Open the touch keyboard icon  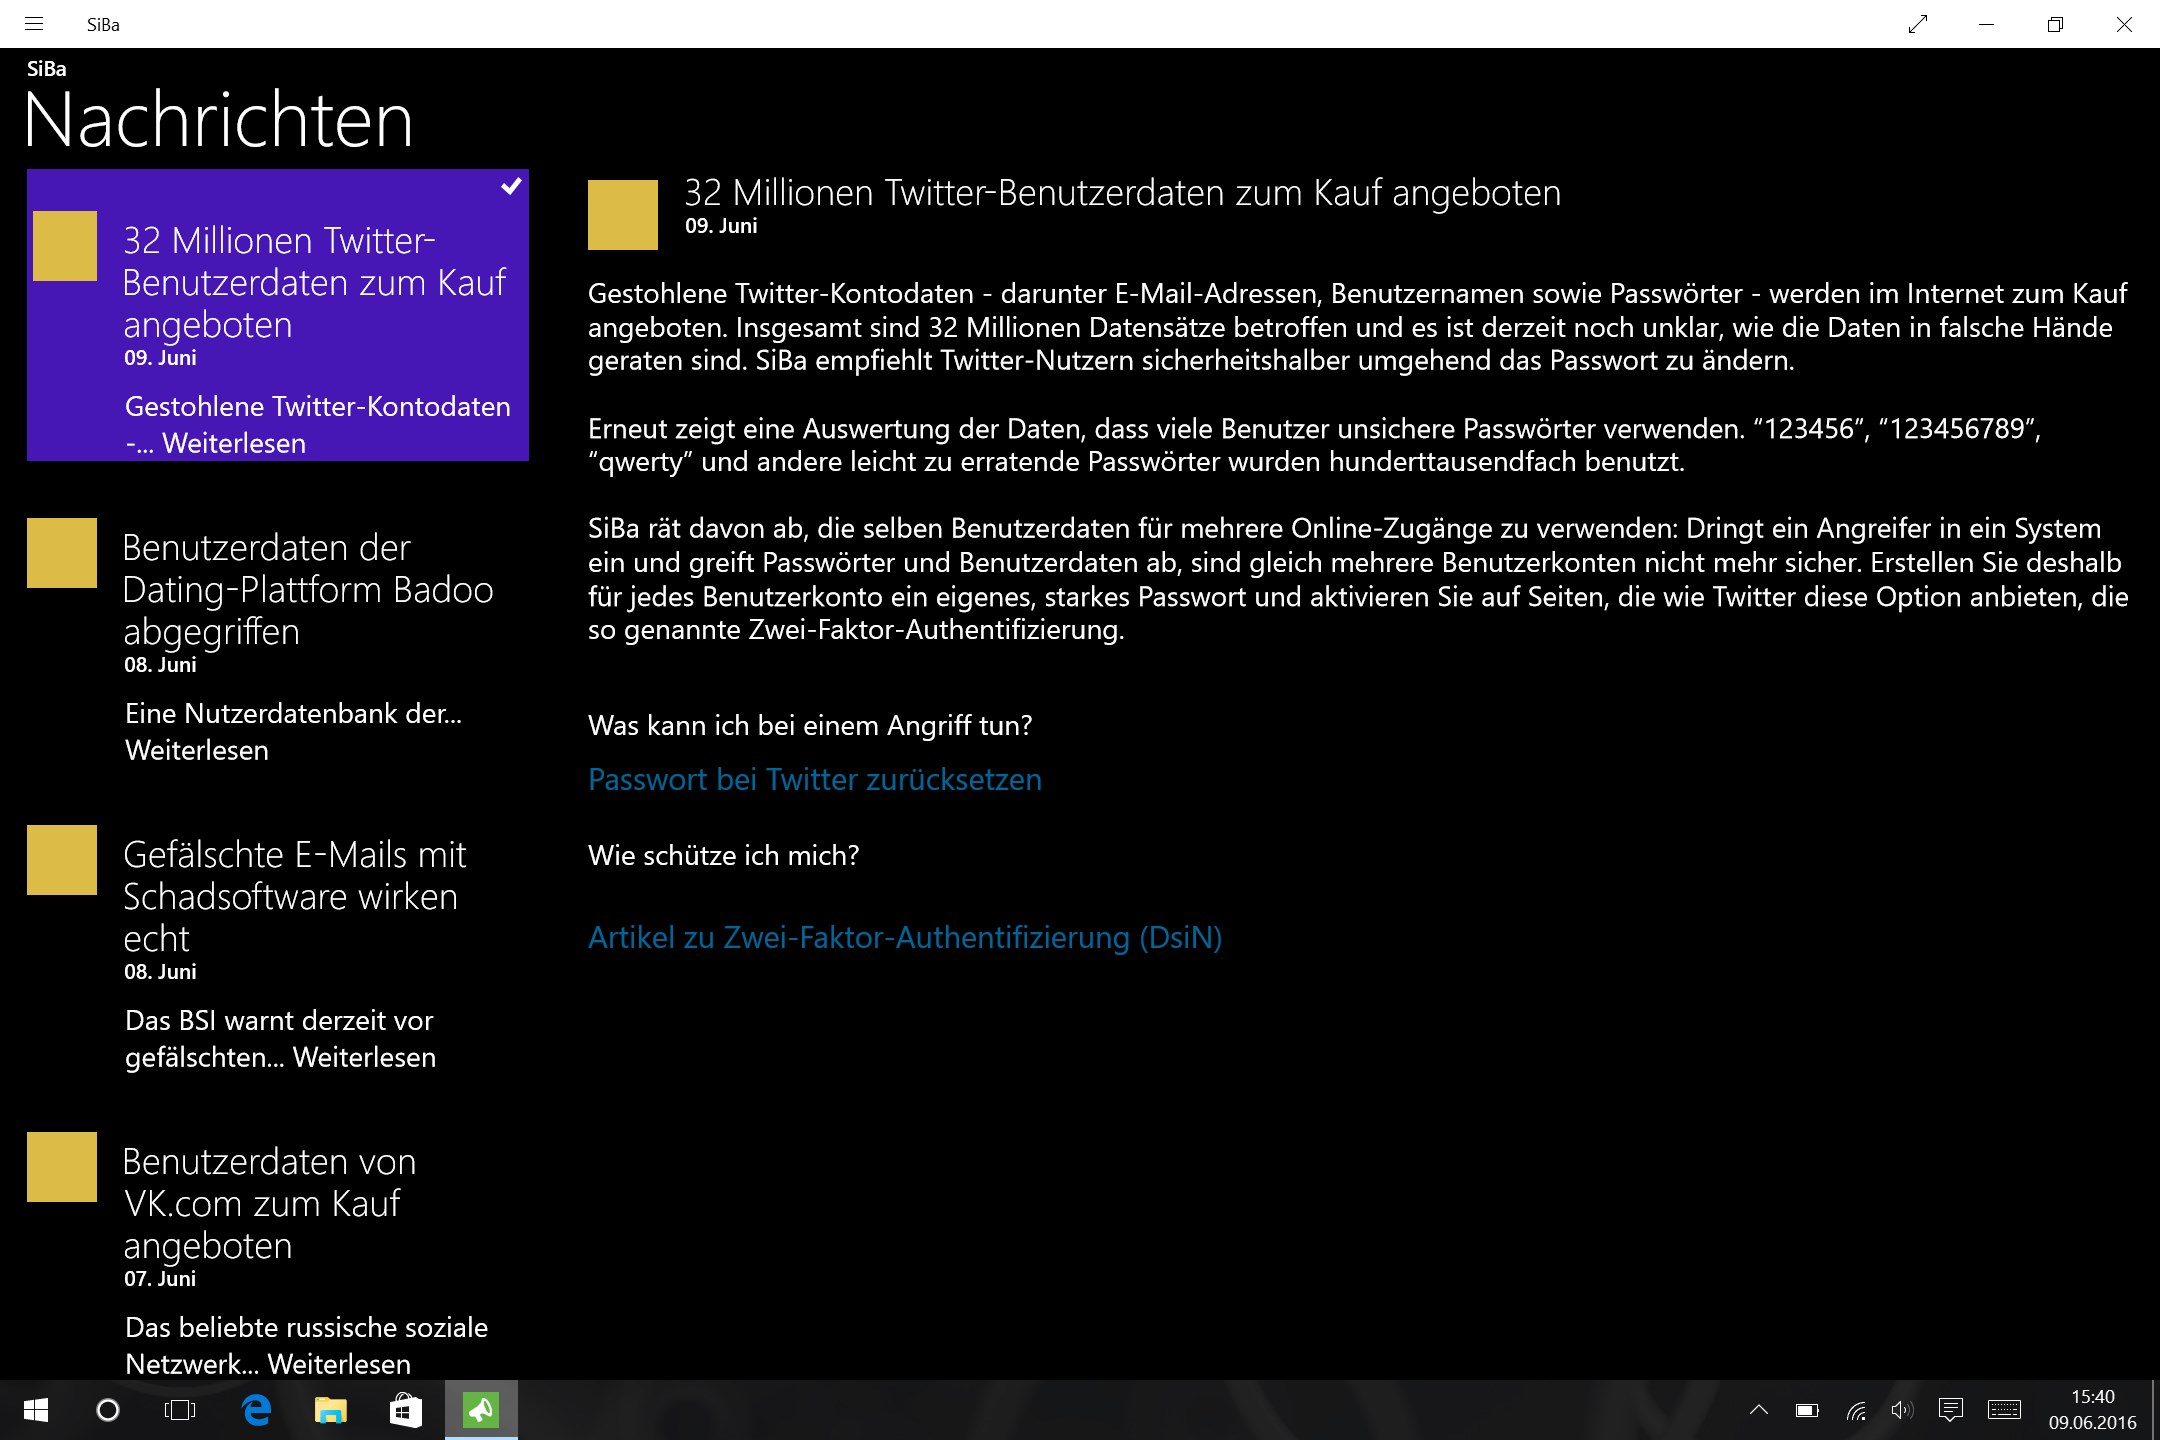click(x=2004, y=1410)
